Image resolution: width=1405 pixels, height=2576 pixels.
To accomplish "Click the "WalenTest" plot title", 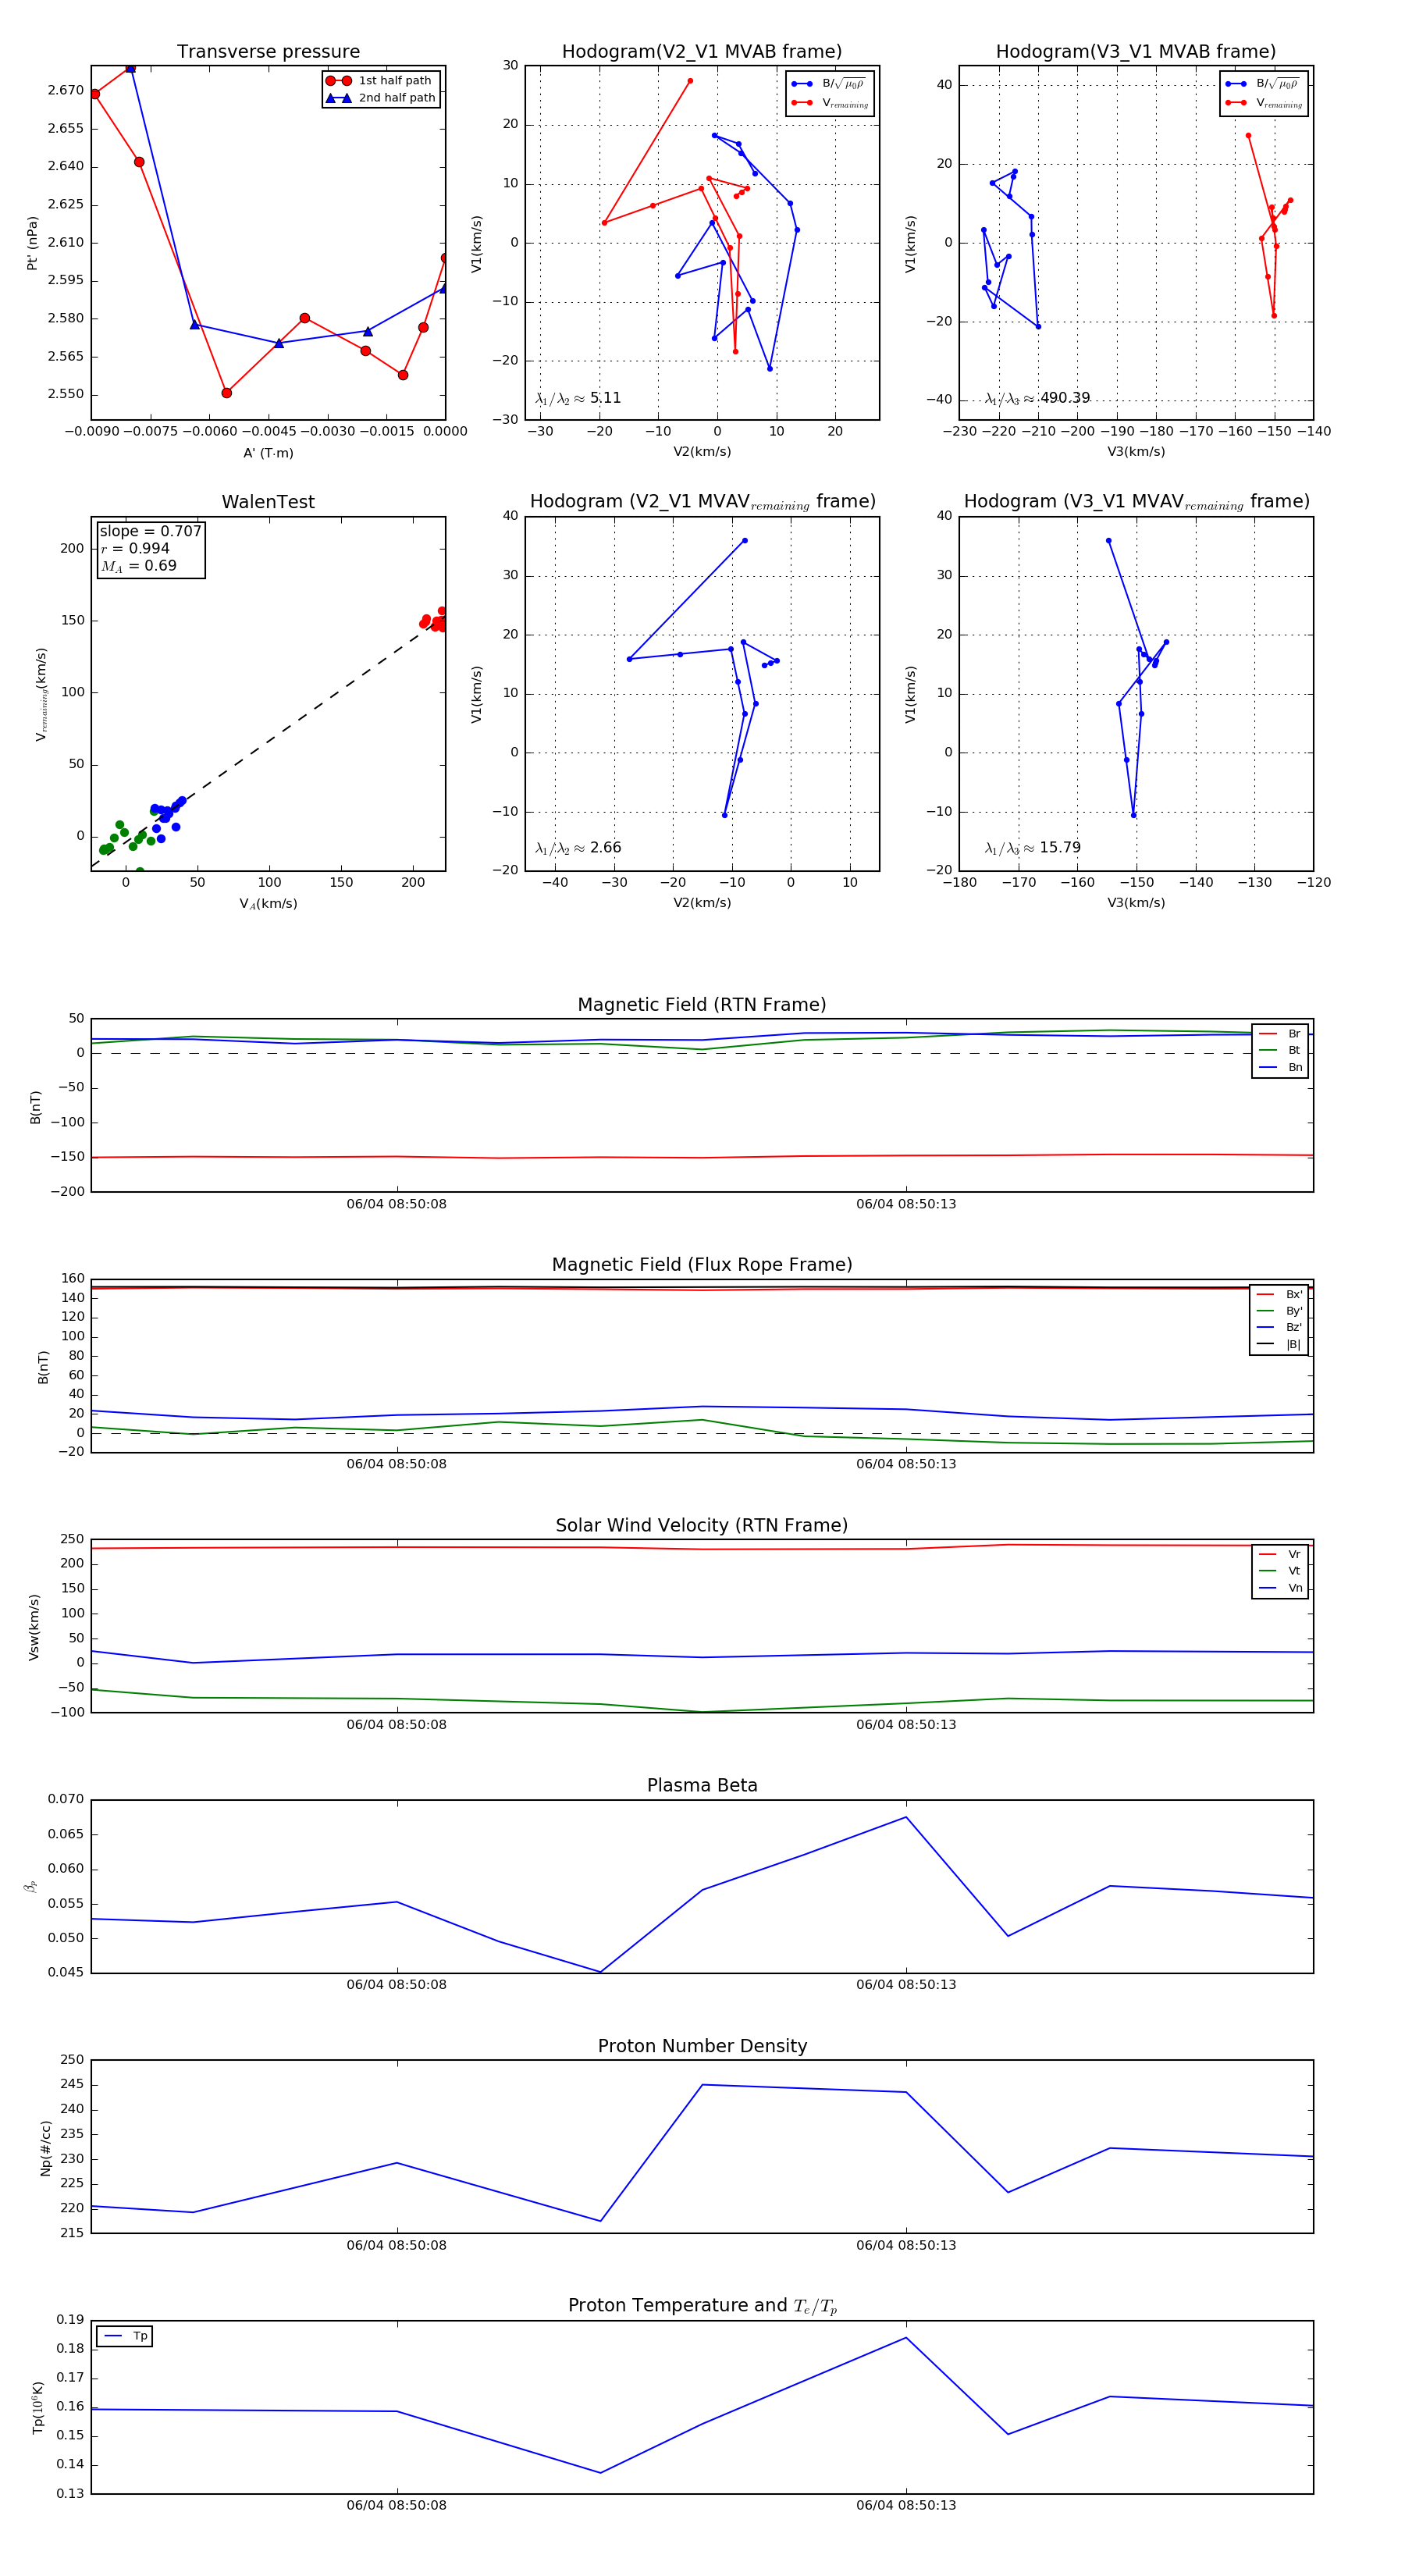I will tap(268, 502).
